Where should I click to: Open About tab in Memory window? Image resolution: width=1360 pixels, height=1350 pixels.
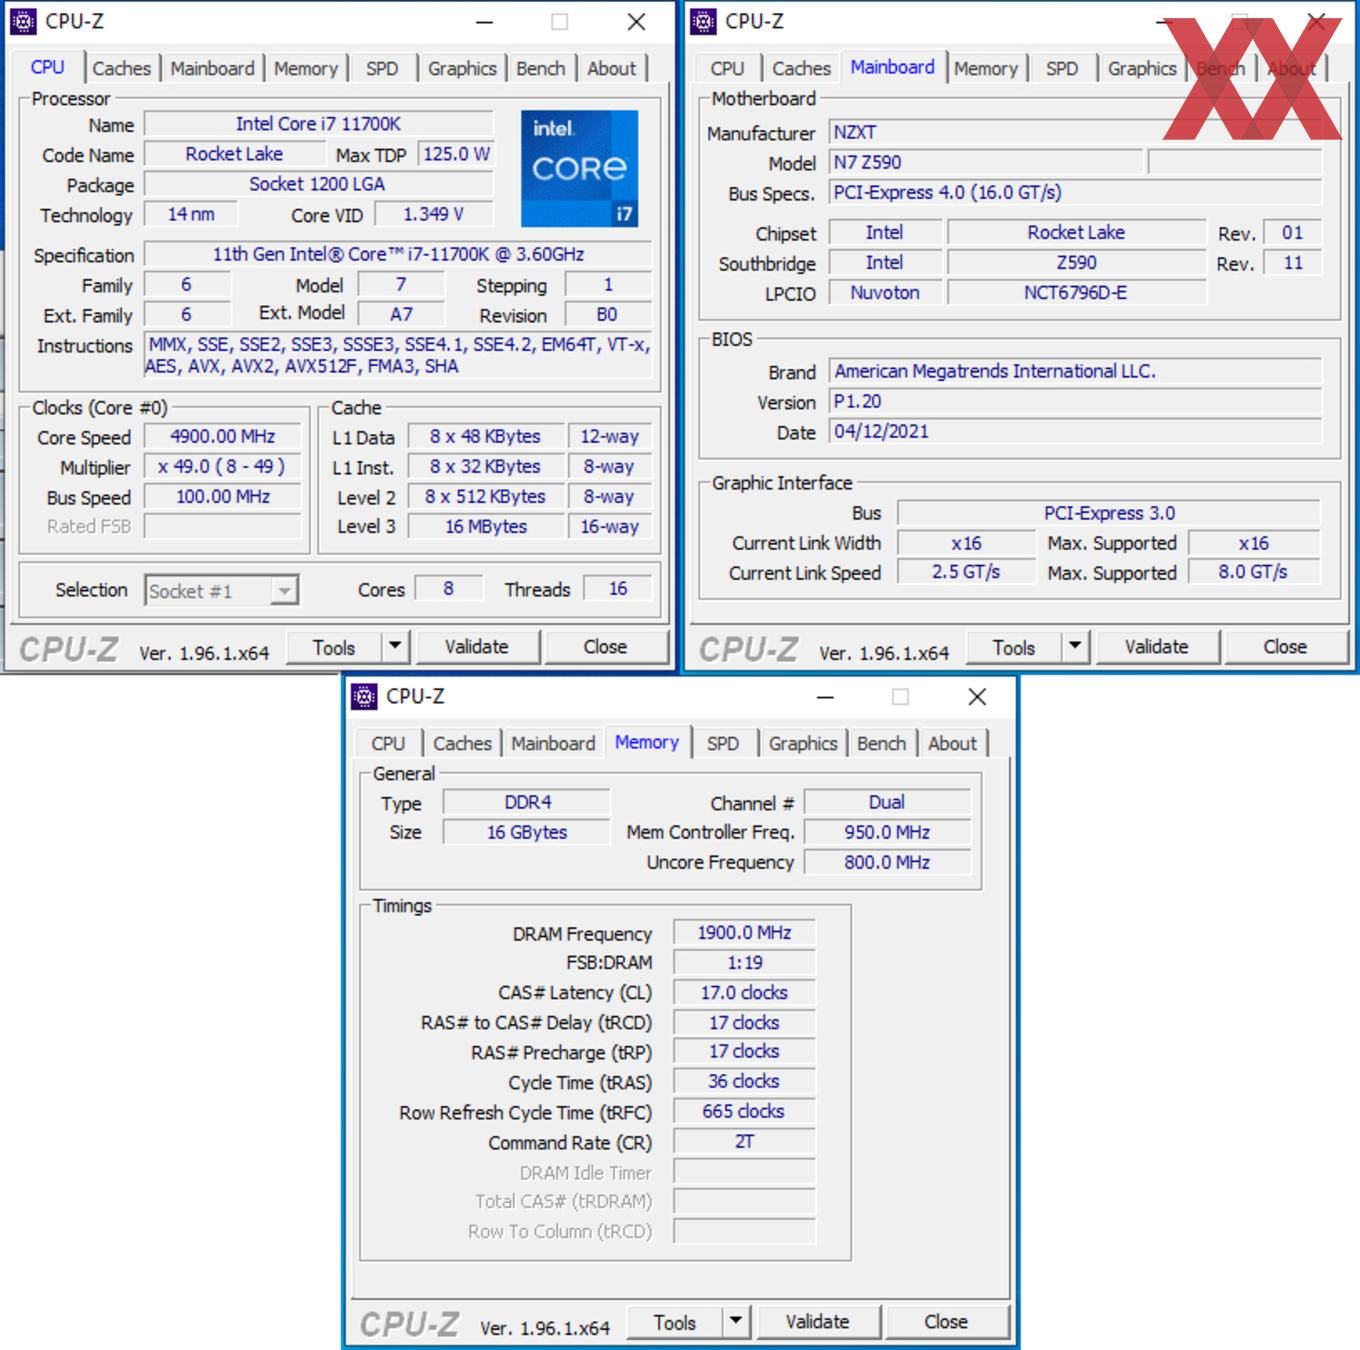tap(952, 744)
